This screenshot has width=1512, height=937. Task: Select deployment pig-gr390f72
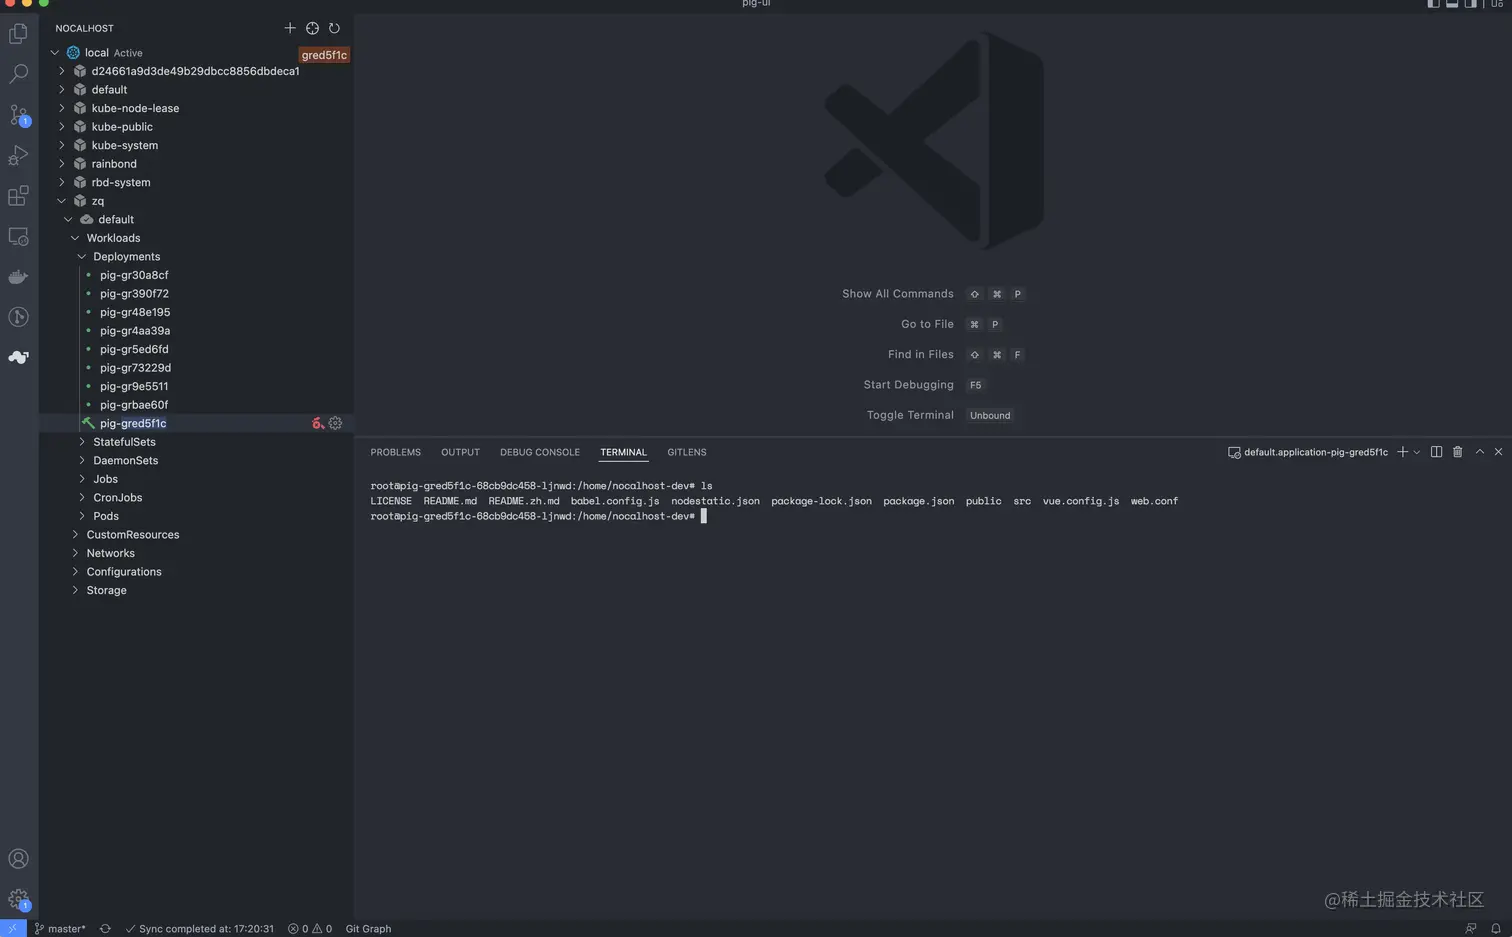click(134, 293)
